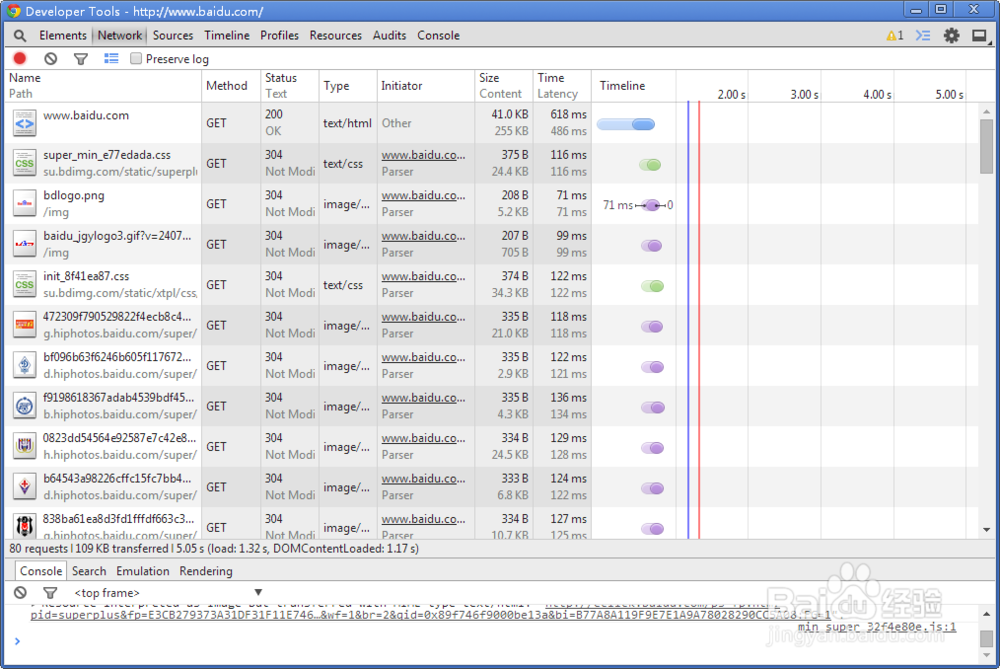Click the www.baidu.com document icon

coord(24,123)
